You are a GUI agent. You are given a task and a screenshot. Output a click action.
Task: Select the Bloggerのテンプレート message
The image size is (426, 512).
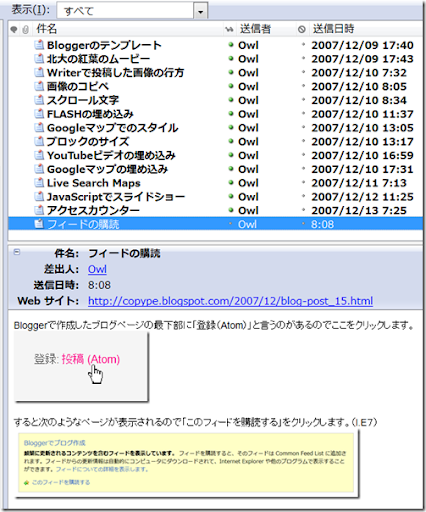(215, 45)
